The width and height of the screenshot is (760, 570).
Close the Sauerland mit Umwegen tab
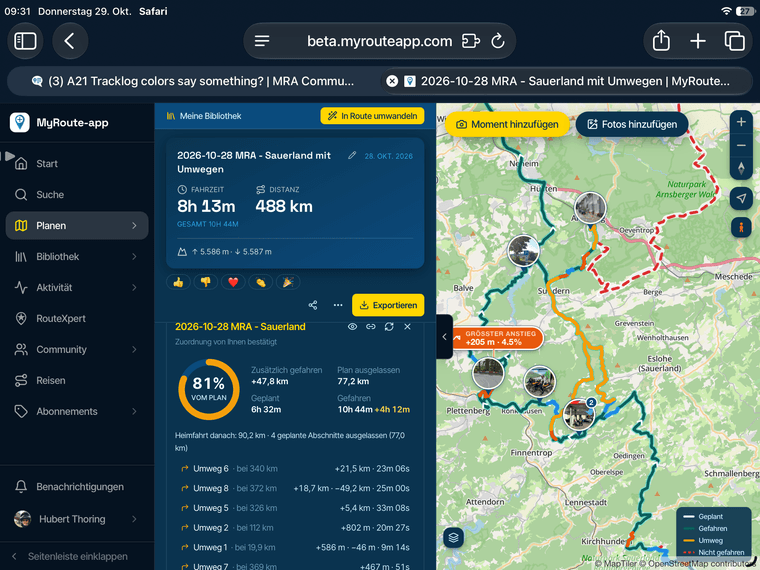click(392, 81)
